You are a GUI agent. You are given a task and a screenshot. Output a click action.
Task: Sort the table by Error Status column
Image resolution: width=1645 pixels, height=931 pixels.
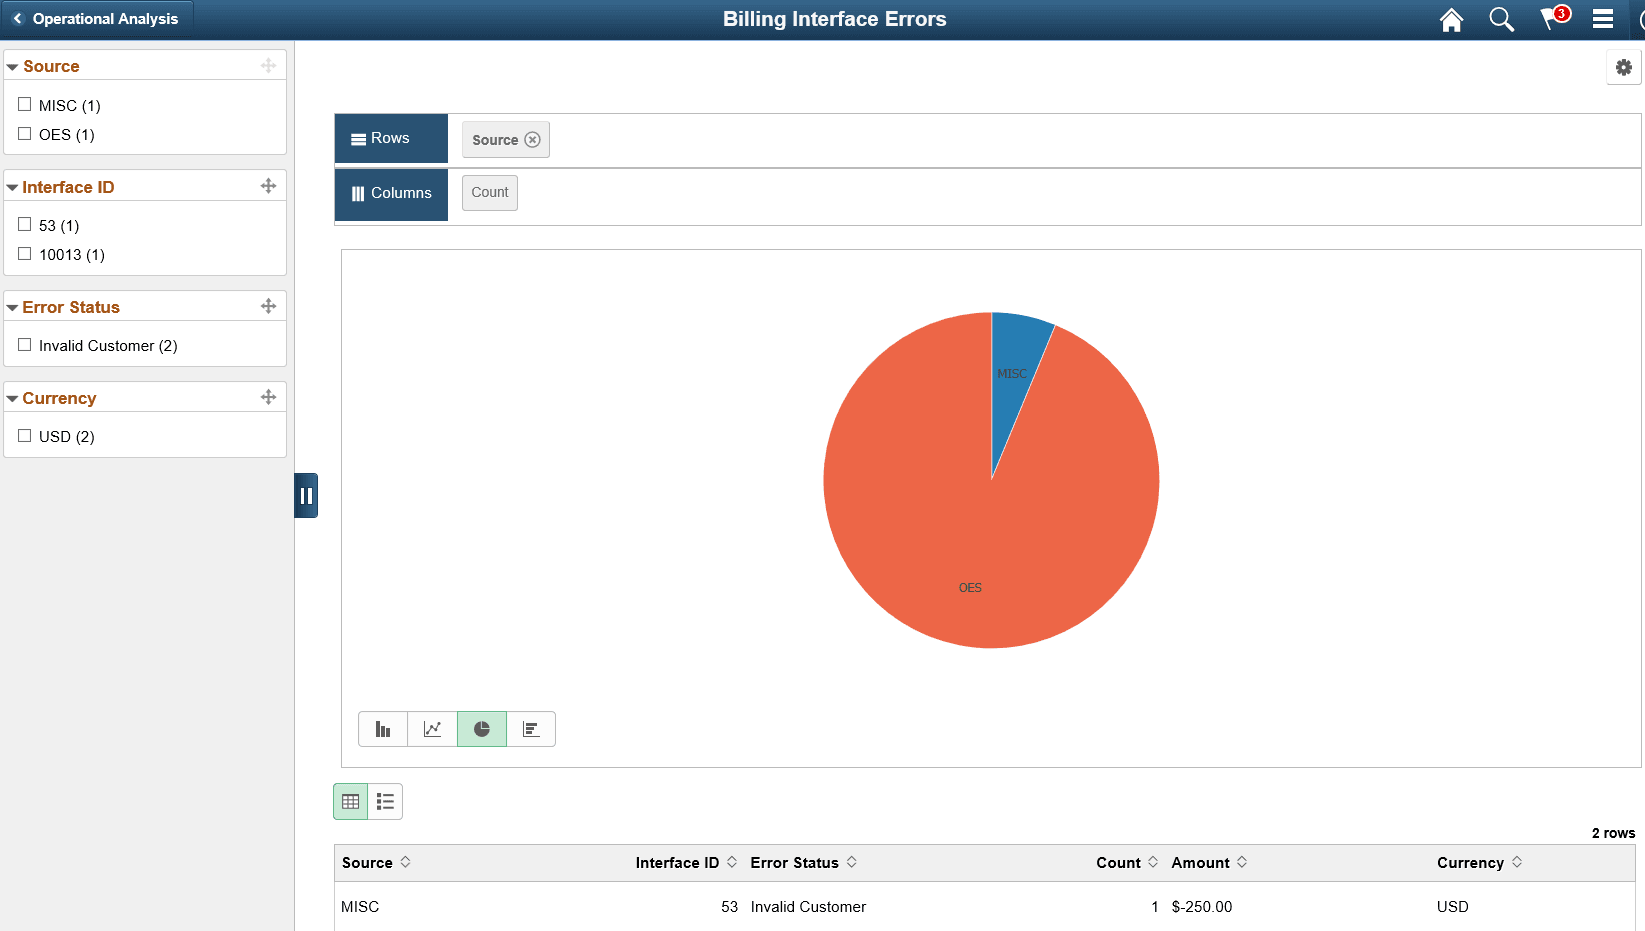click(x=852, y=862)
